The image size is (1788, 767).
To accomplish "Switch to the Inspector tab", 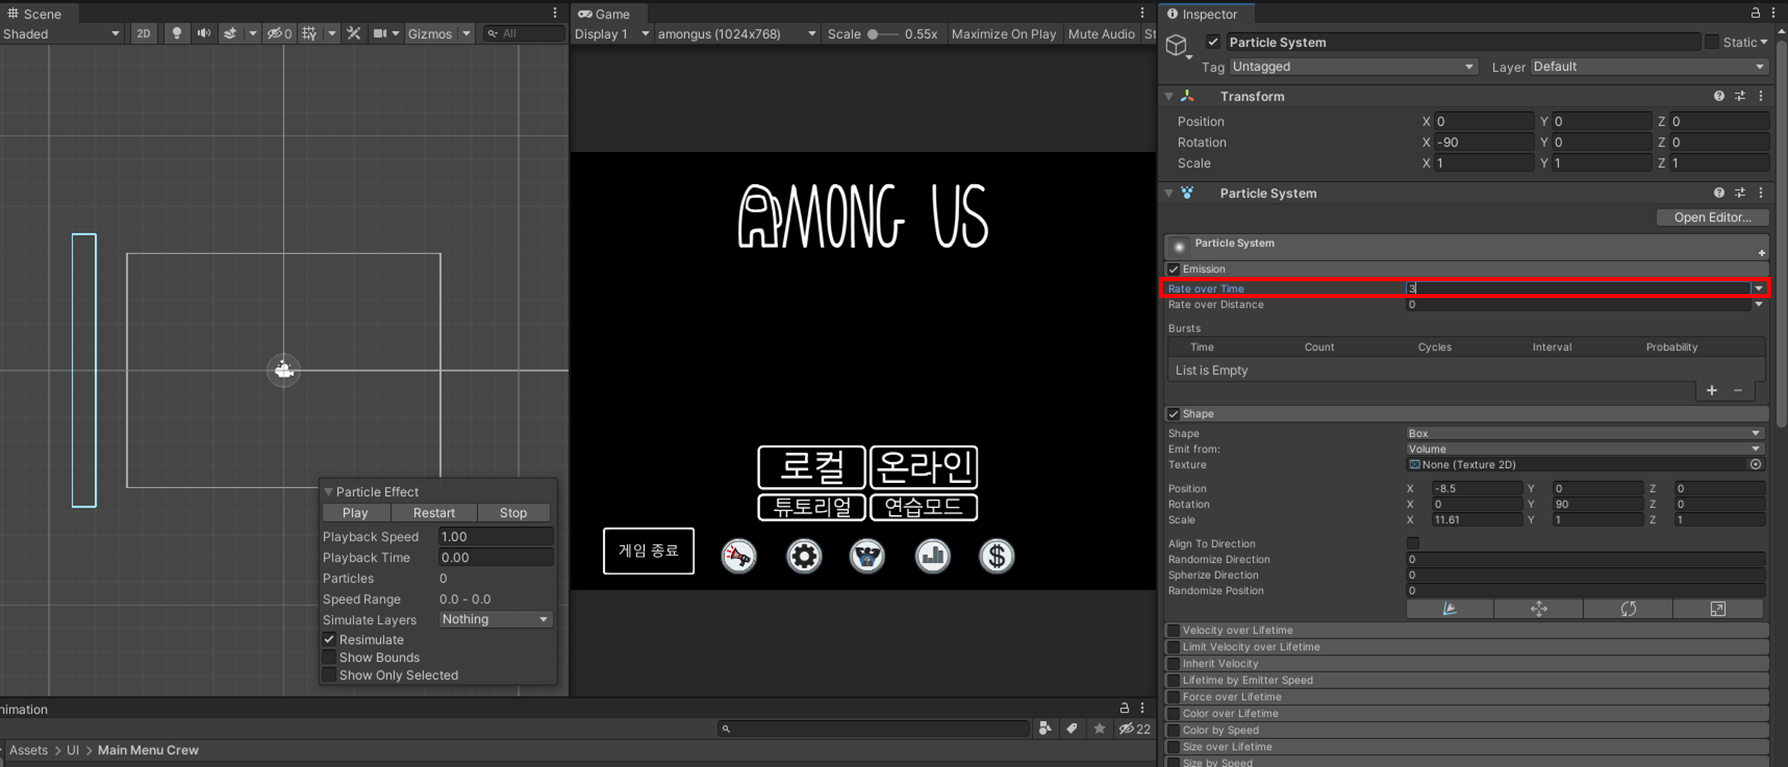I will pyautogui.click(x=1202, y=13).
